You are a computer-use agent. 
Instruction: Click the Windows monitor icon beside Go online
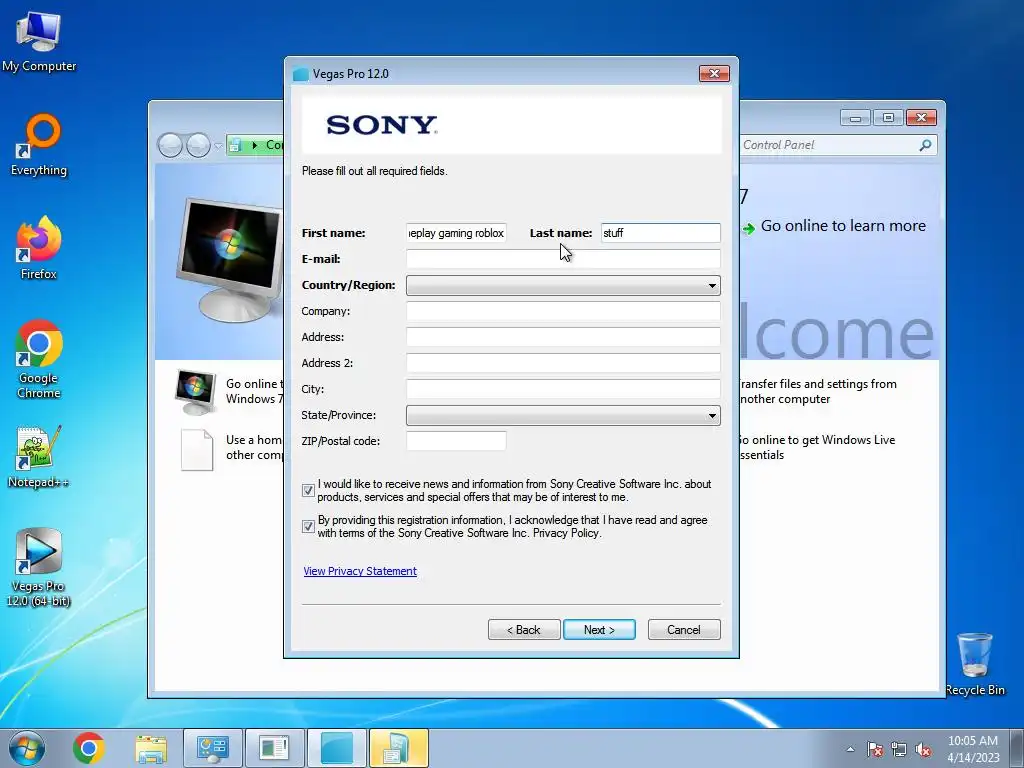point(195,392)
